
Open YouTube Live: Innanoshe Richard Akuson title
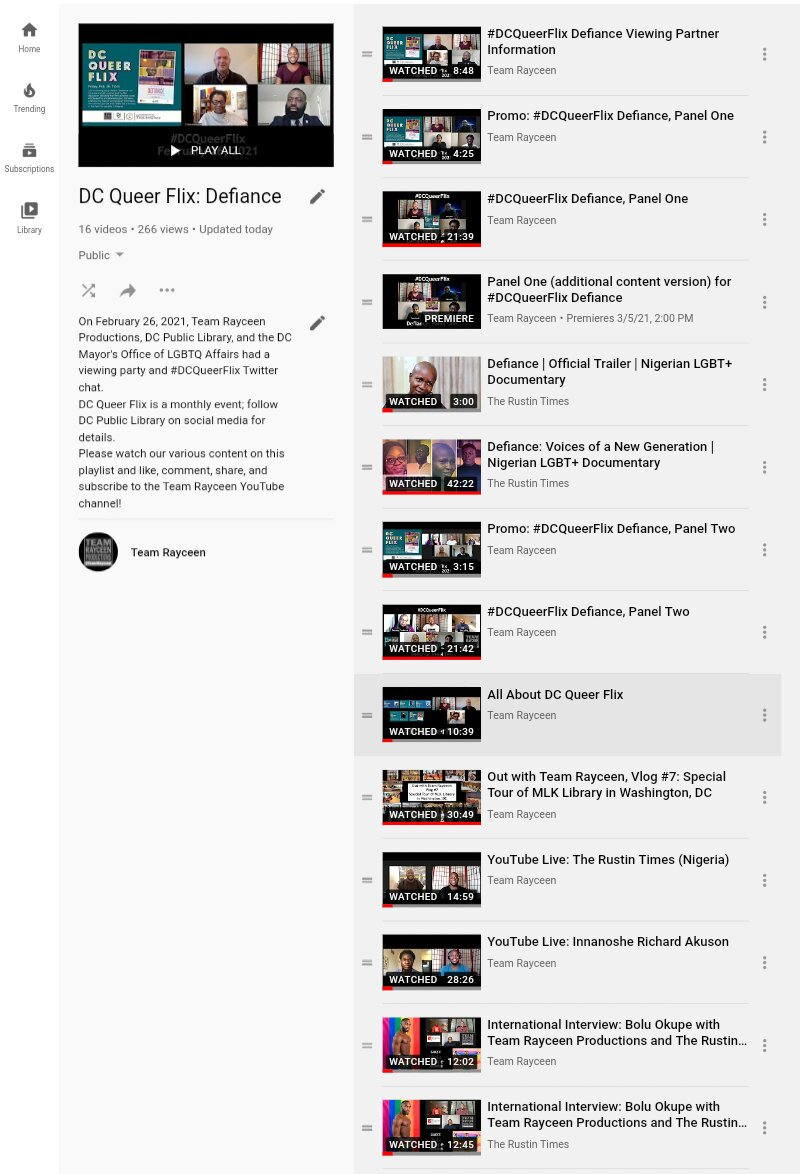point(607,942)
